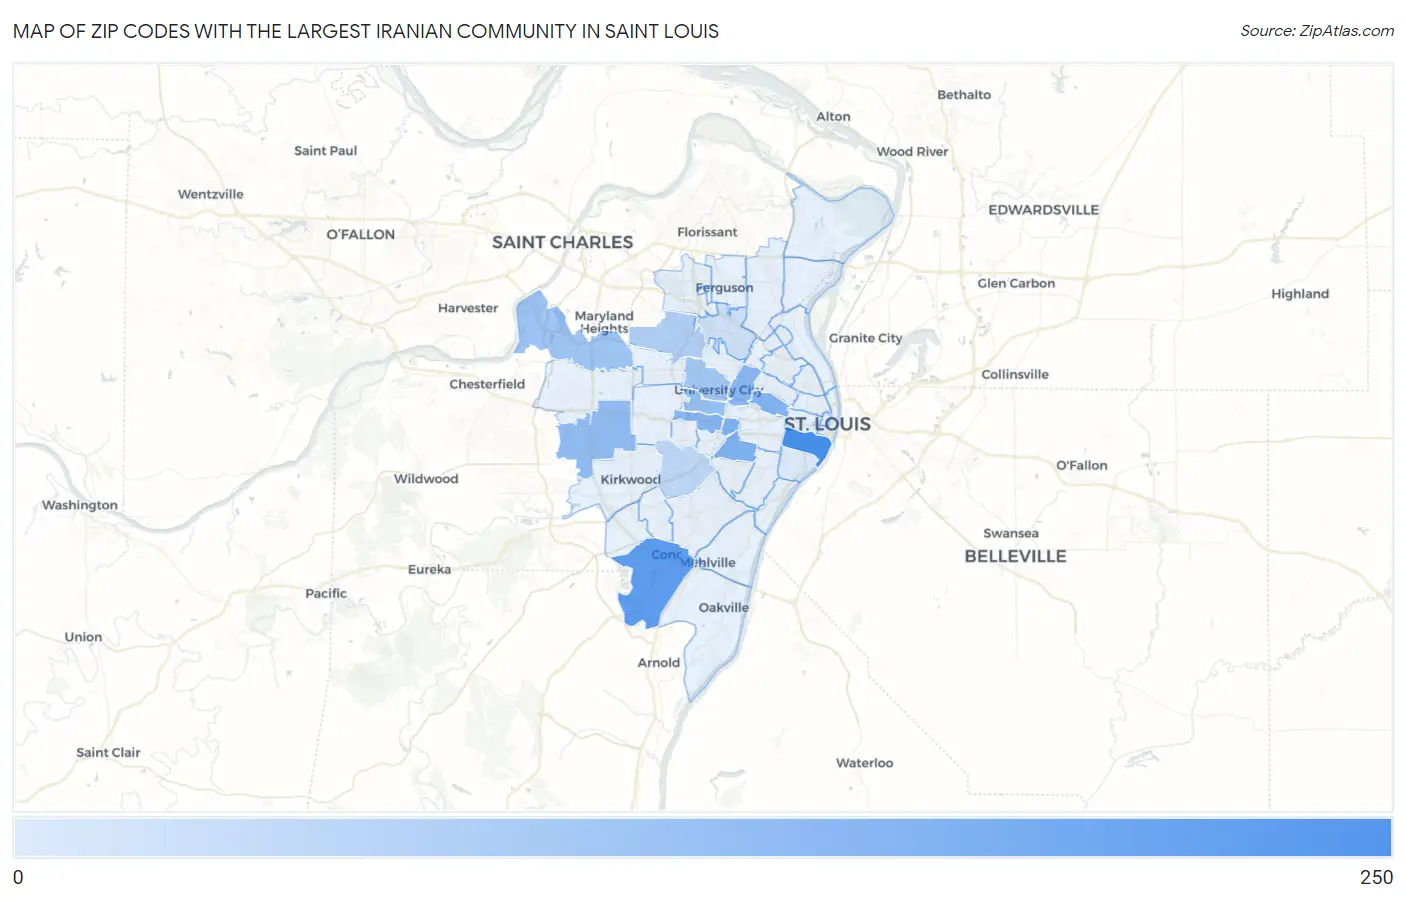Click the Highland map label
The image size is (1406, 899).
click(1300, 294)
